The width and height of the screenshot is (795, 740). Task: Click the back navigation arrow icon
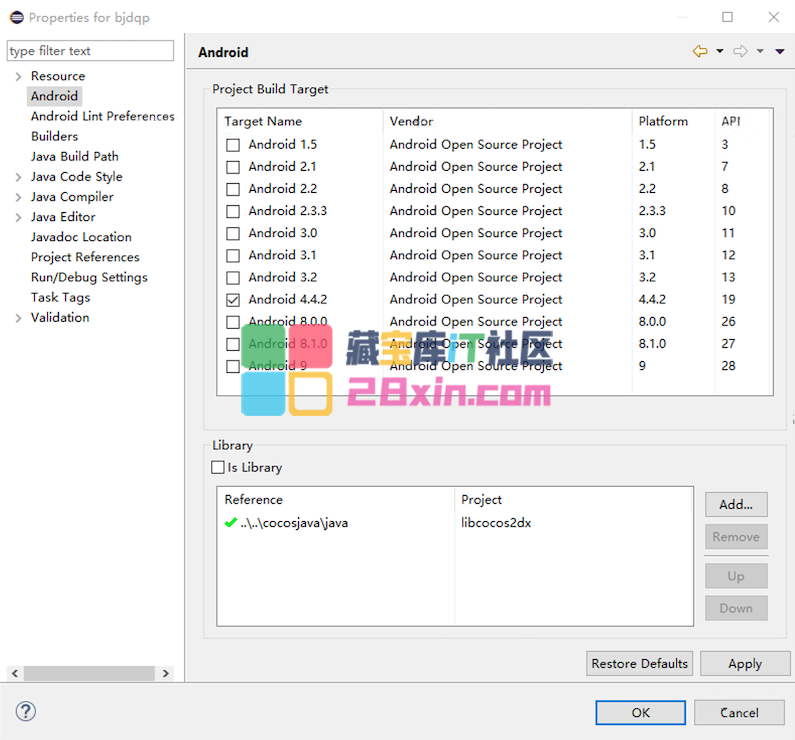click(x=700, y=52)
